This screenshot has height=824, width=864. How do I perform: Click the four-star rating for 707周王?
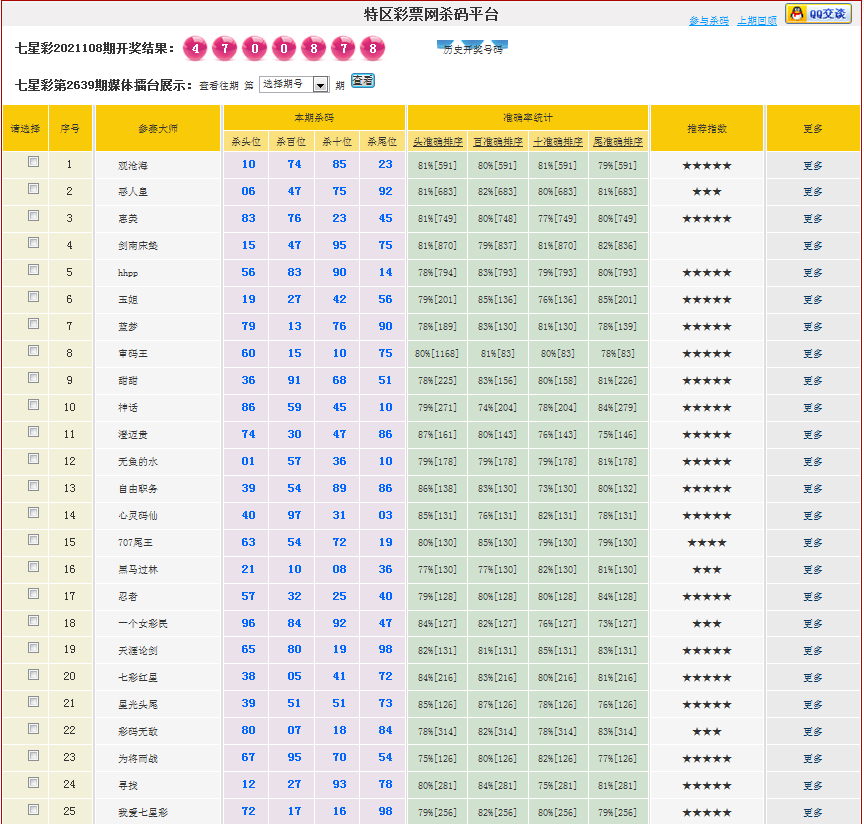click(x=706, y=543)
